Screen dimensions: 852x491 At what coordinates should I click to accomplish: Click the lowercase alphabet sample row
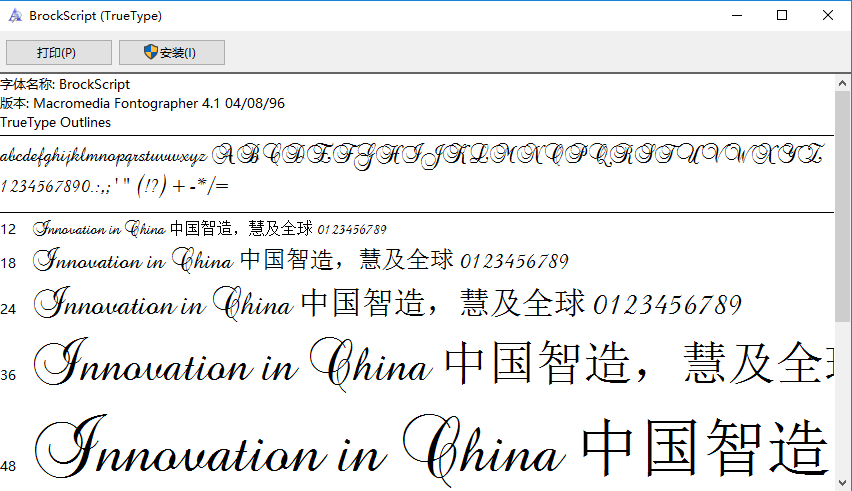(104, 156)
